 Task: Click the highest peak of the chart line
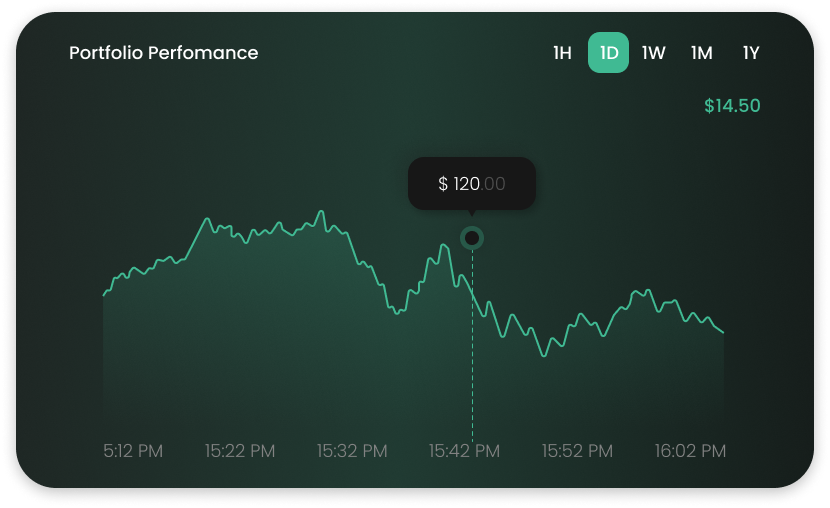[321, 211]
